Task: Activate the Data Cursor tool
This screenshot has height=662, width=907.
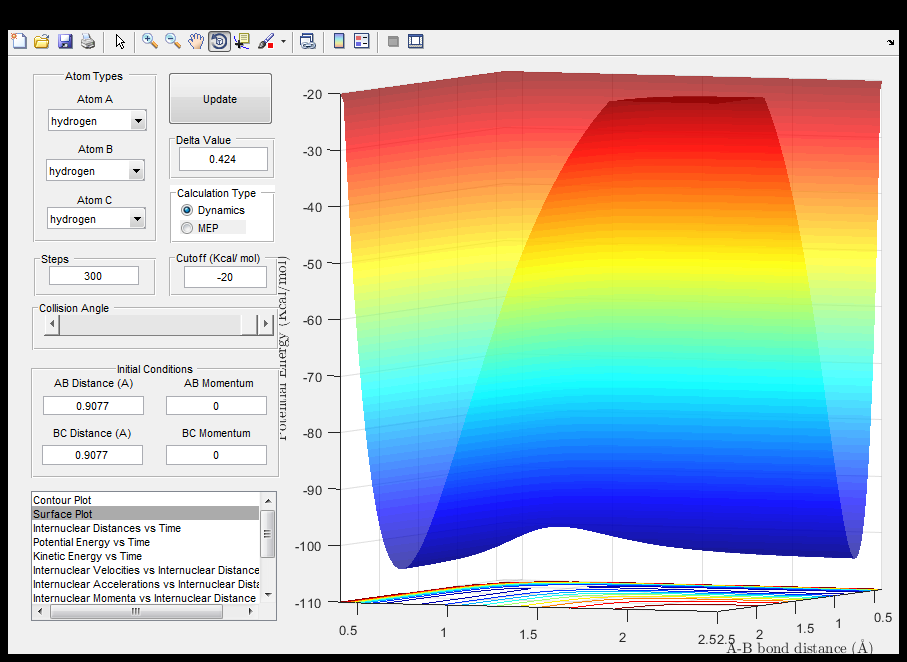Action: (243, 41)
